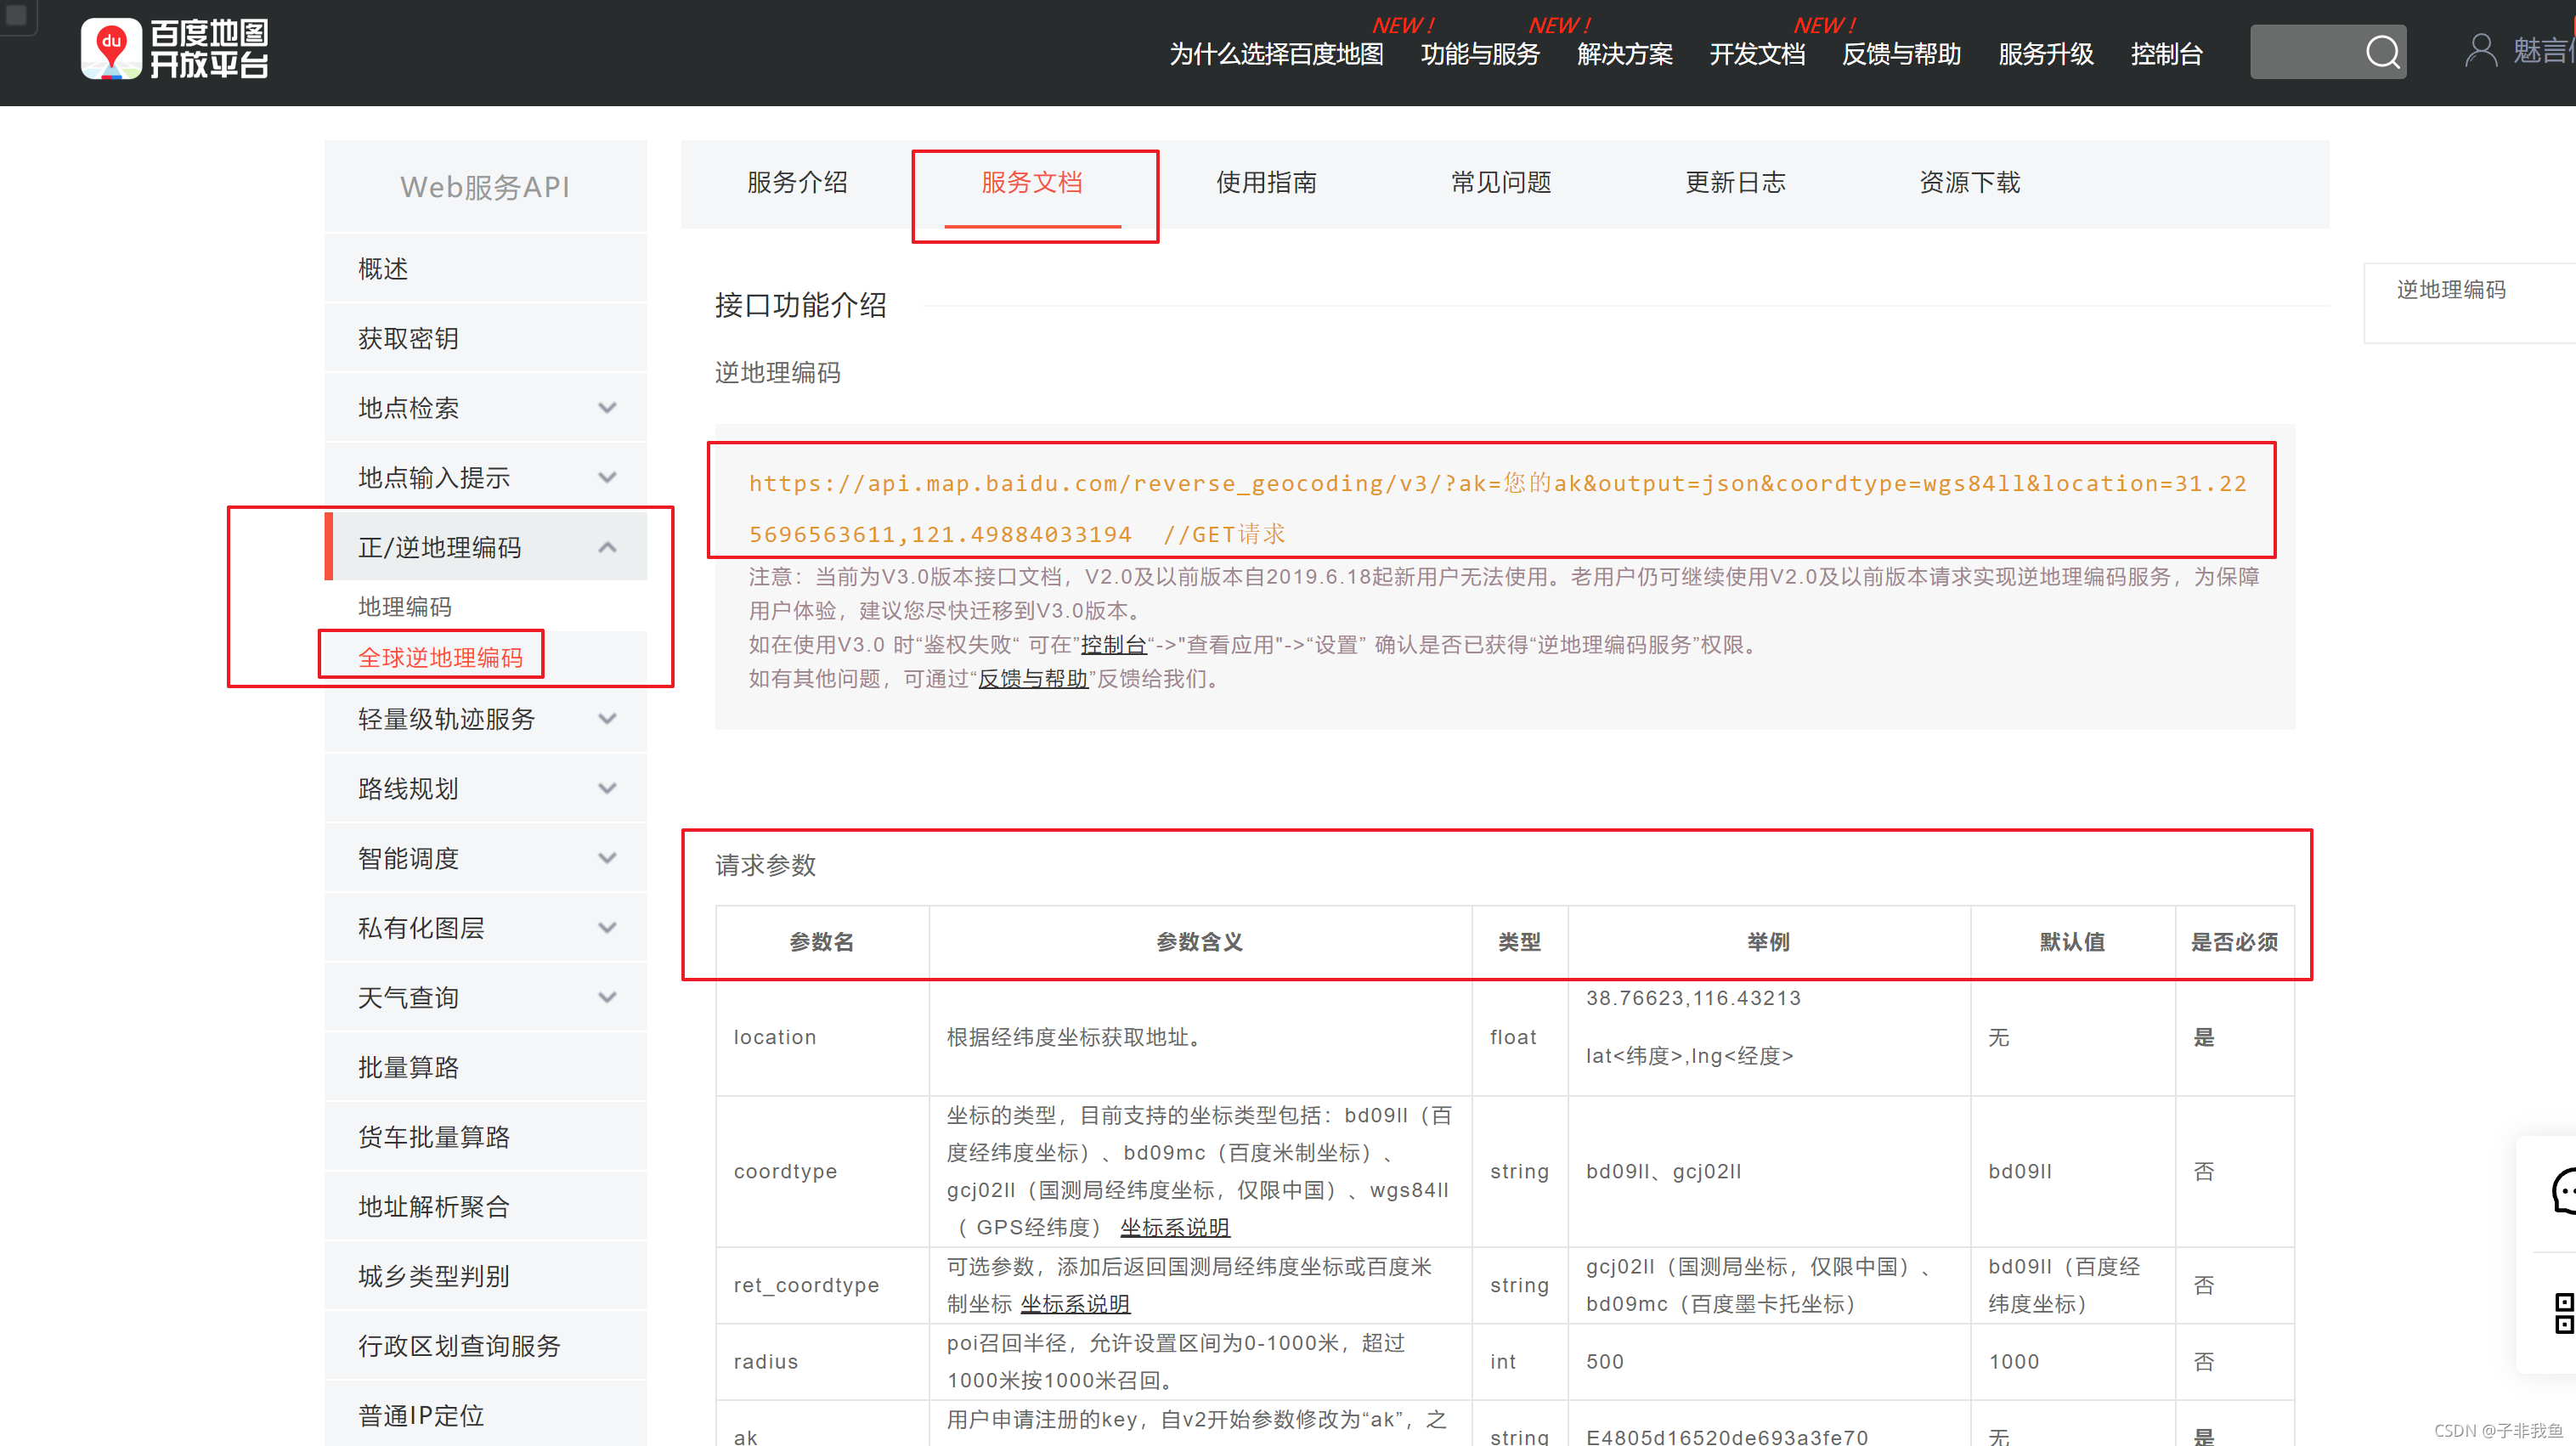
Task: Click the 请求参数 section heading
Action: click(x=766, y=865)
